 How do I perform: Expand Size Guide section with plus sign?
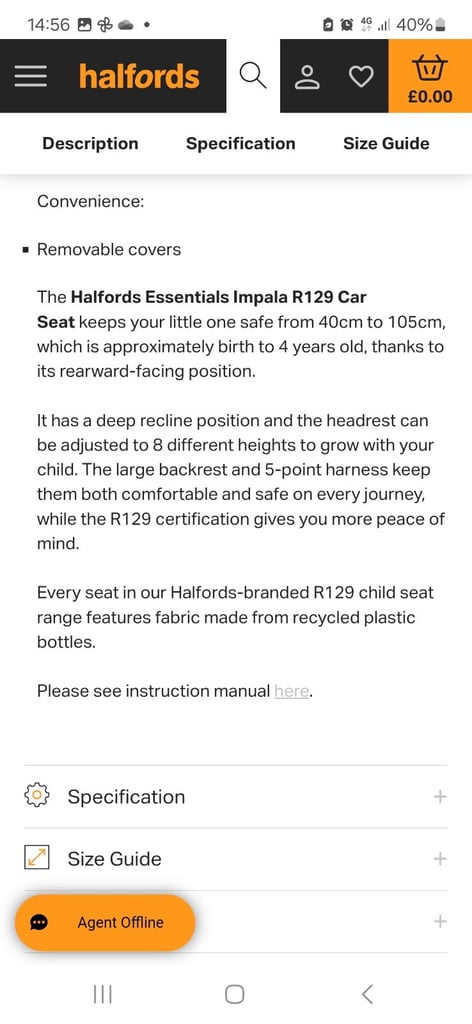point(441,858)
